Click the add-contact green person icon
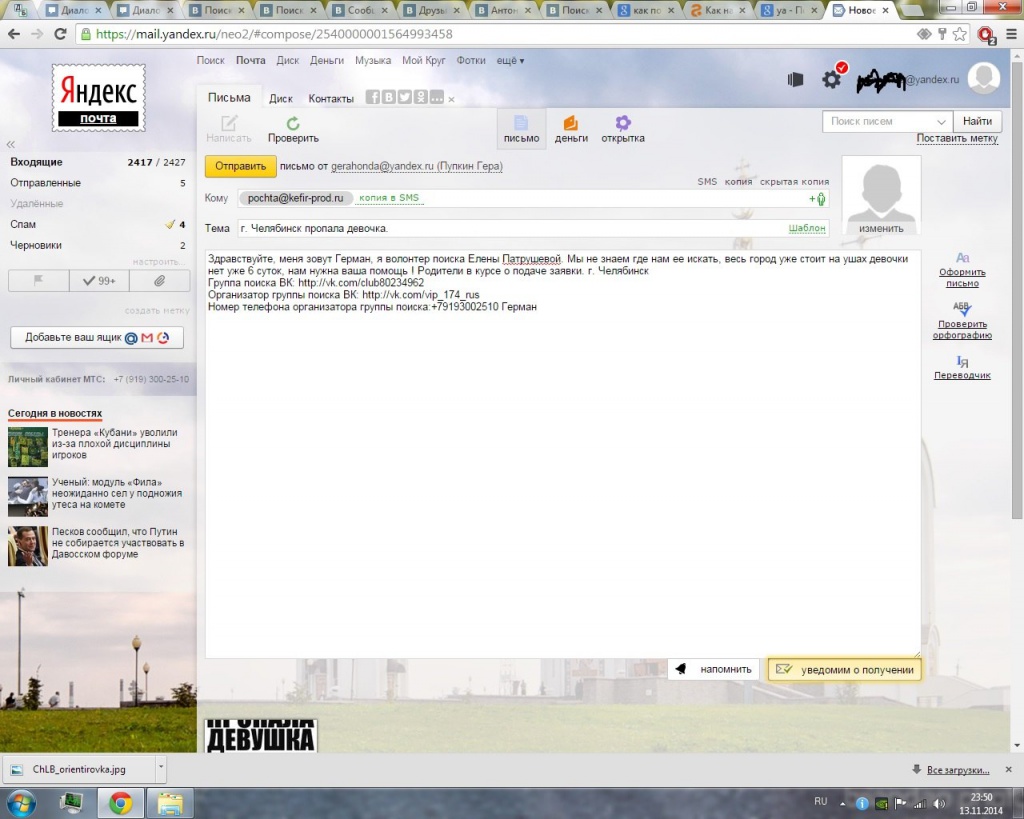 tap(819, 199)
